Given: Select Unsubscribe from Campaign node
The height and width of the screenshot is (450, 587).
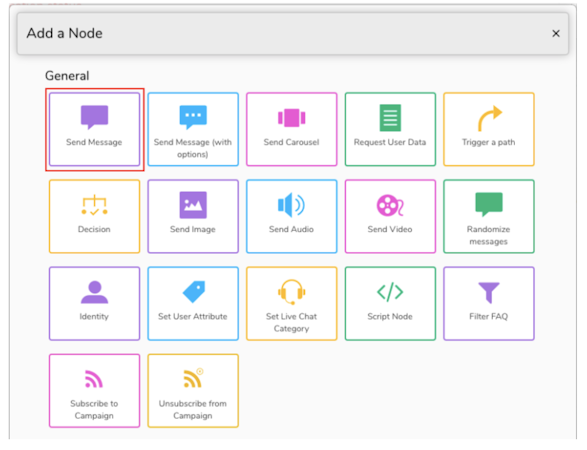Looking at the screenshot, I should [193, 391].
